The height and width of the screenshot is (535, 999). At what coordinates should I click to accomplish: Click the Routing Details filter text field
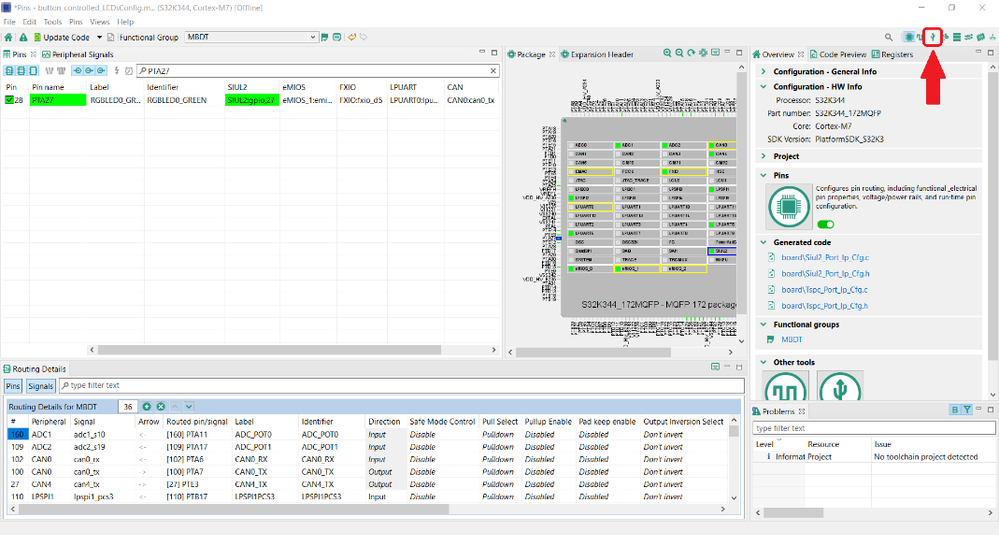(x=401, y=385)
